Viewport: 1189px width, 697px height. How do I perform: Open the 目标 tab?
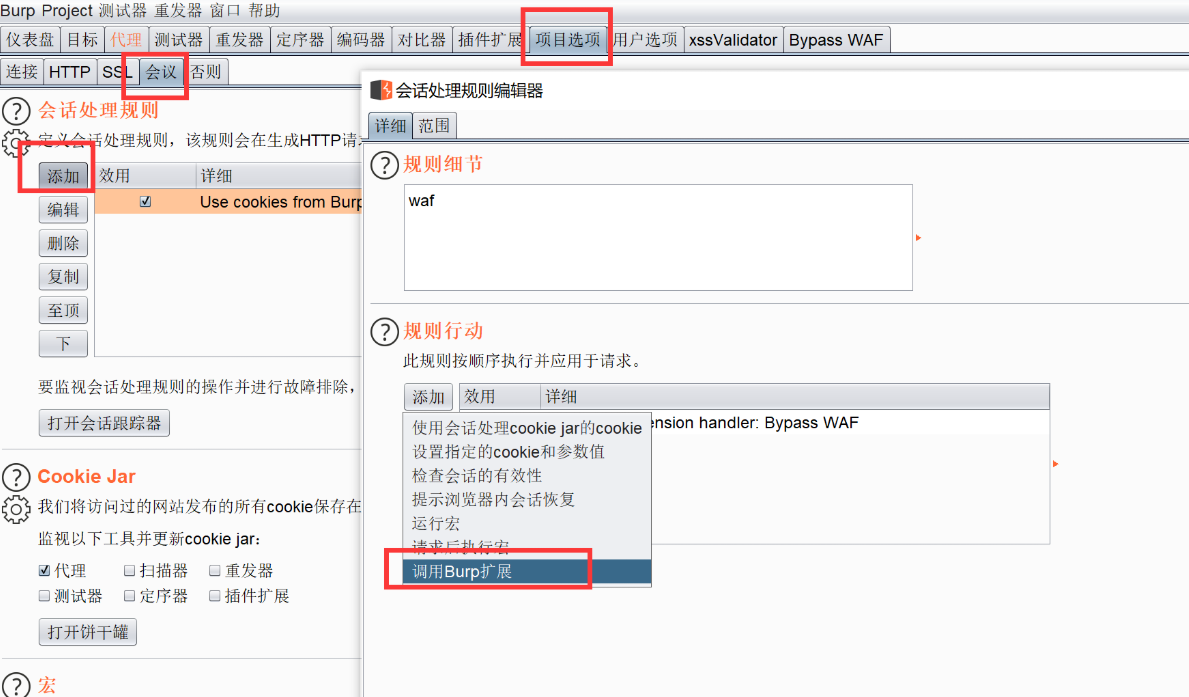point(82,39)
